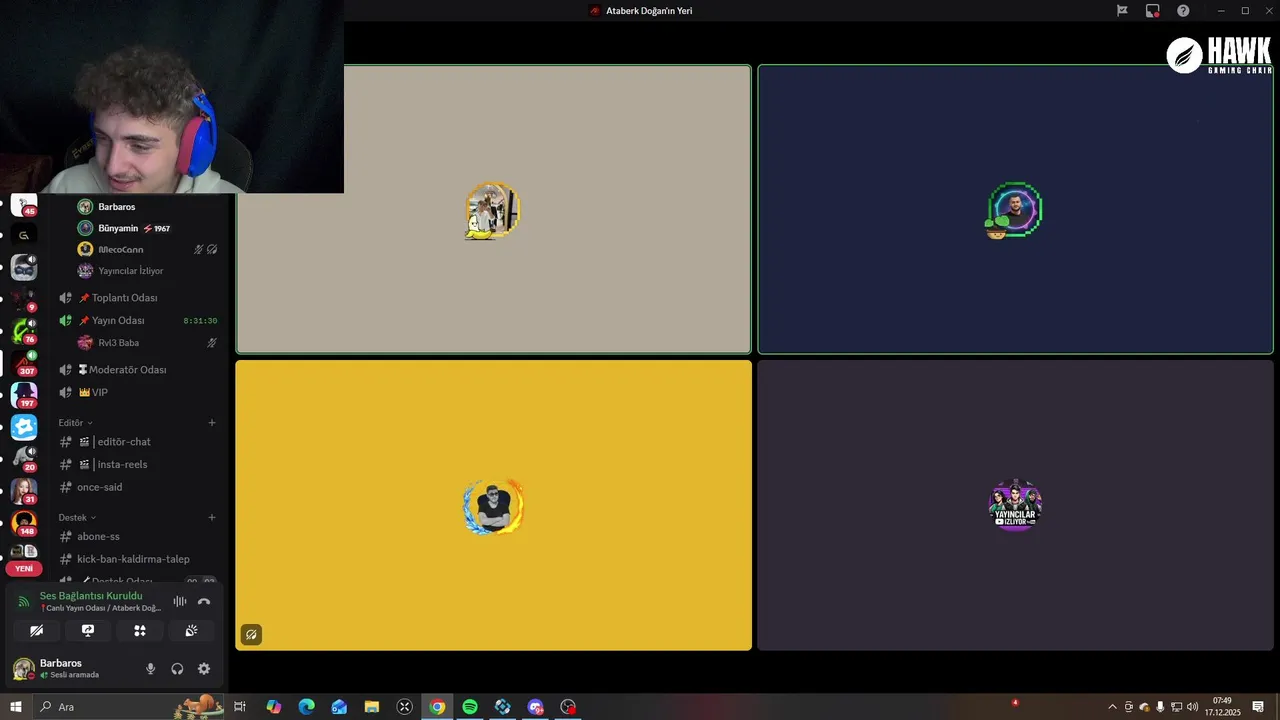This screenshot has height=720, width=1280.
Task: Open the screen icon beside Discord help
Action: 1152,11
